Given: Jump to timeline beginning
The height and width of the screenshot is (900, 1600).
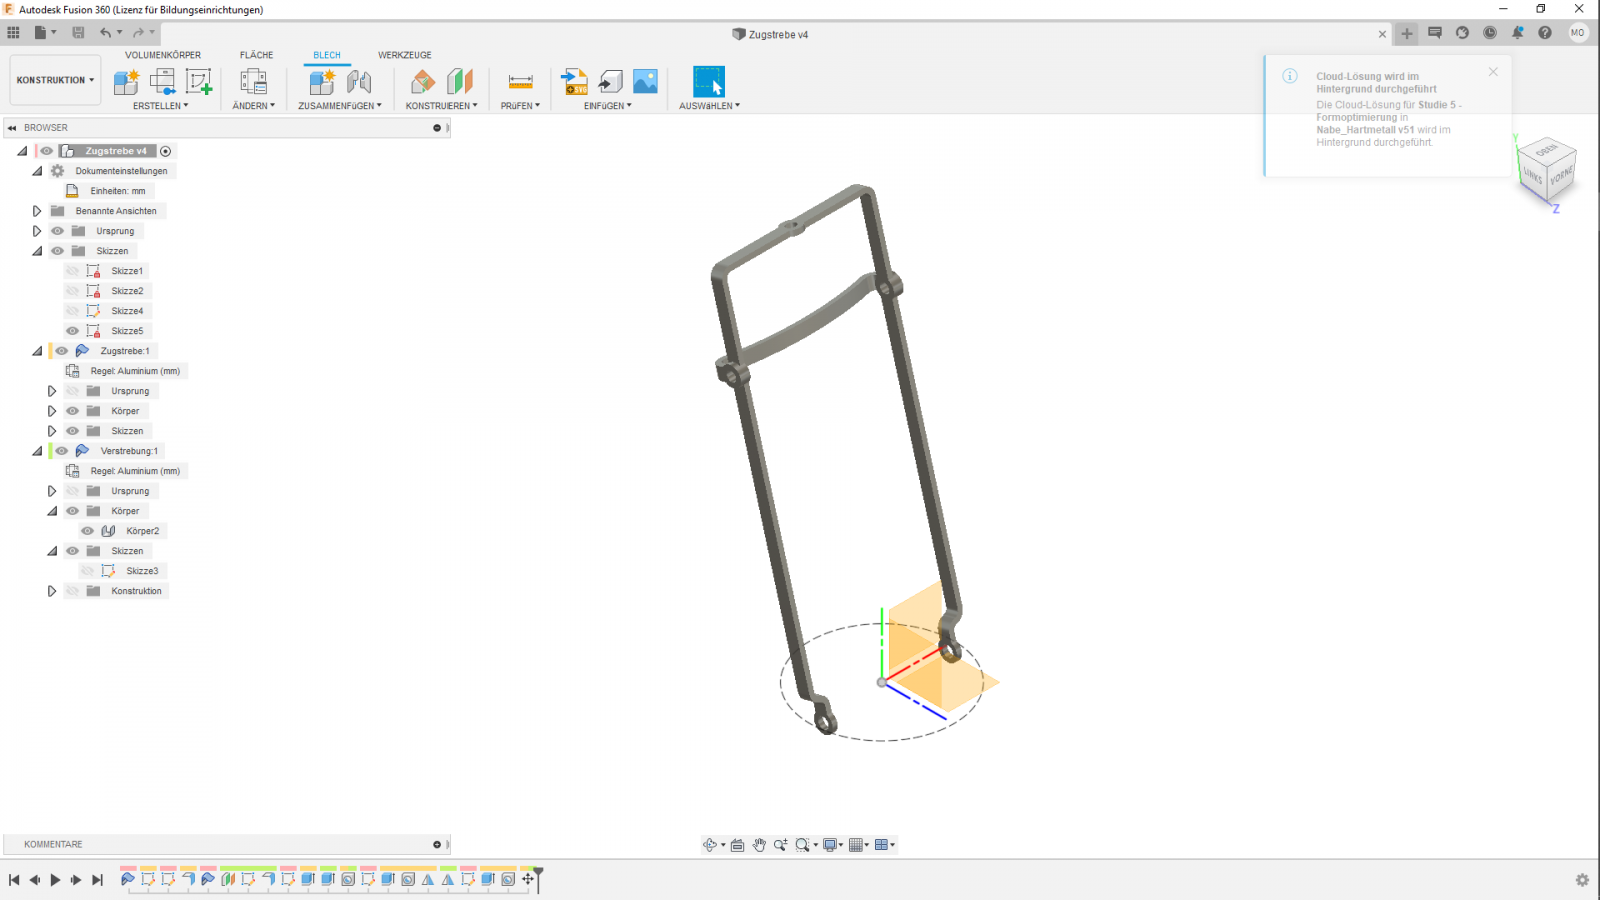Looking at the screenshot, I should click(14, 880).
